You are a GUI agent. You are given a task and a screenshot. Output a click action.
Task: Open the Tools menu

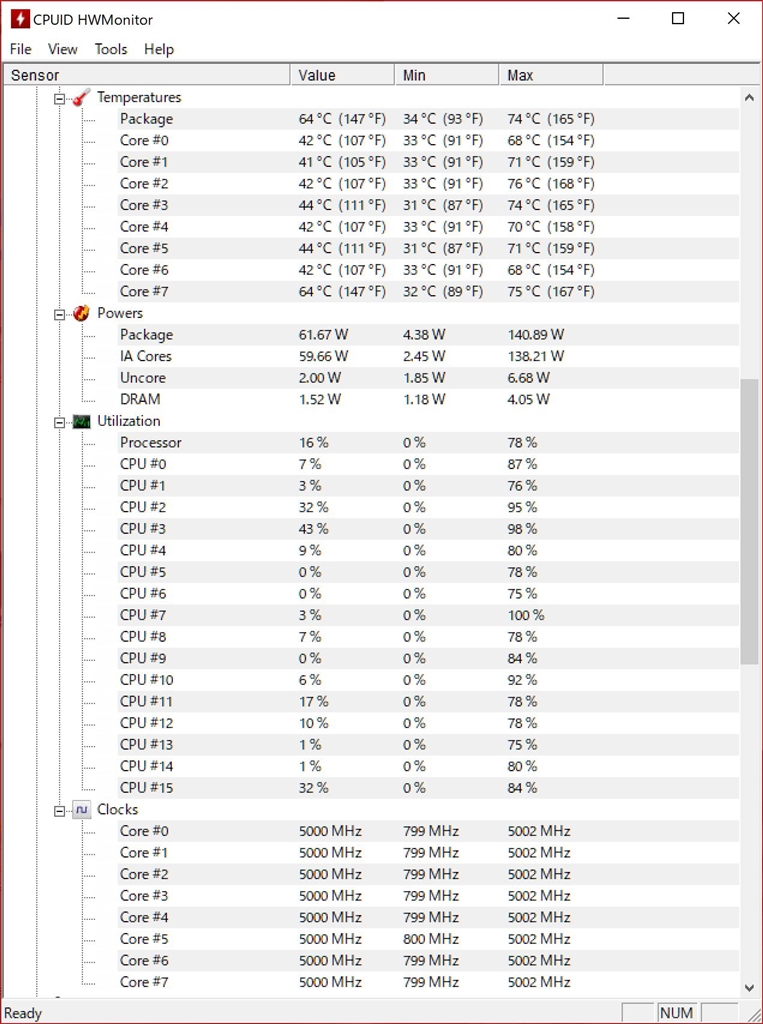111,49
